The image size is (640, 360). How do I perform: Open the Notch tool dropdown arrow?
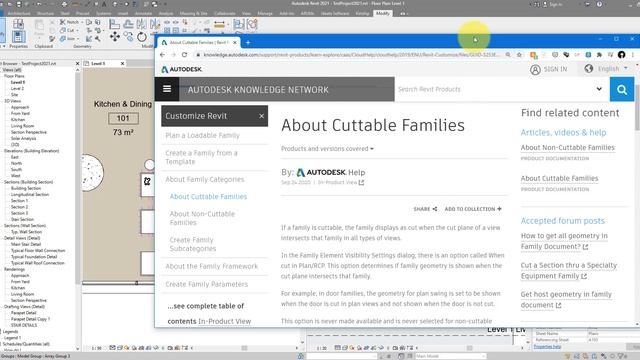tap(81, 22)
